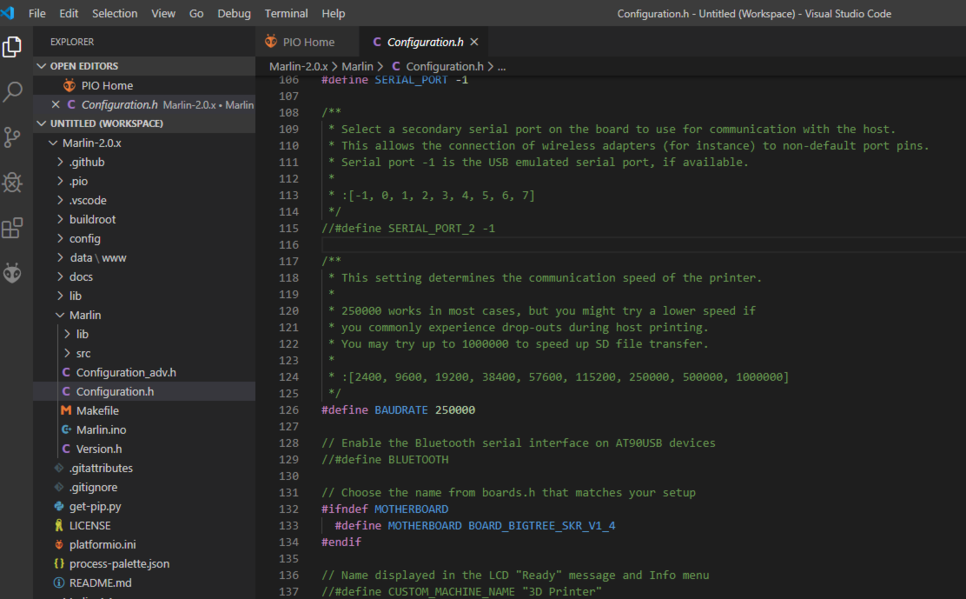Click the Marlin.ino file icon
This screenshot has height=599, width=966.
(x=66, y=430)
